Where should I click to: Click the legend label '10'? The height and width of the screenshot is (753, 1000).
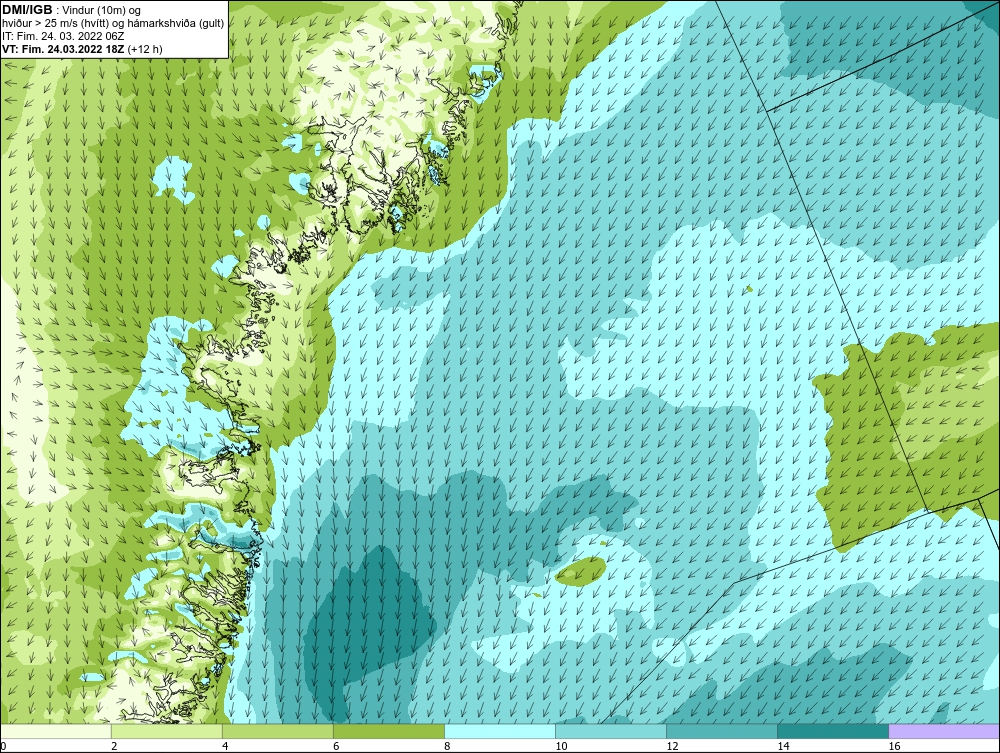(x=561, y=746)
